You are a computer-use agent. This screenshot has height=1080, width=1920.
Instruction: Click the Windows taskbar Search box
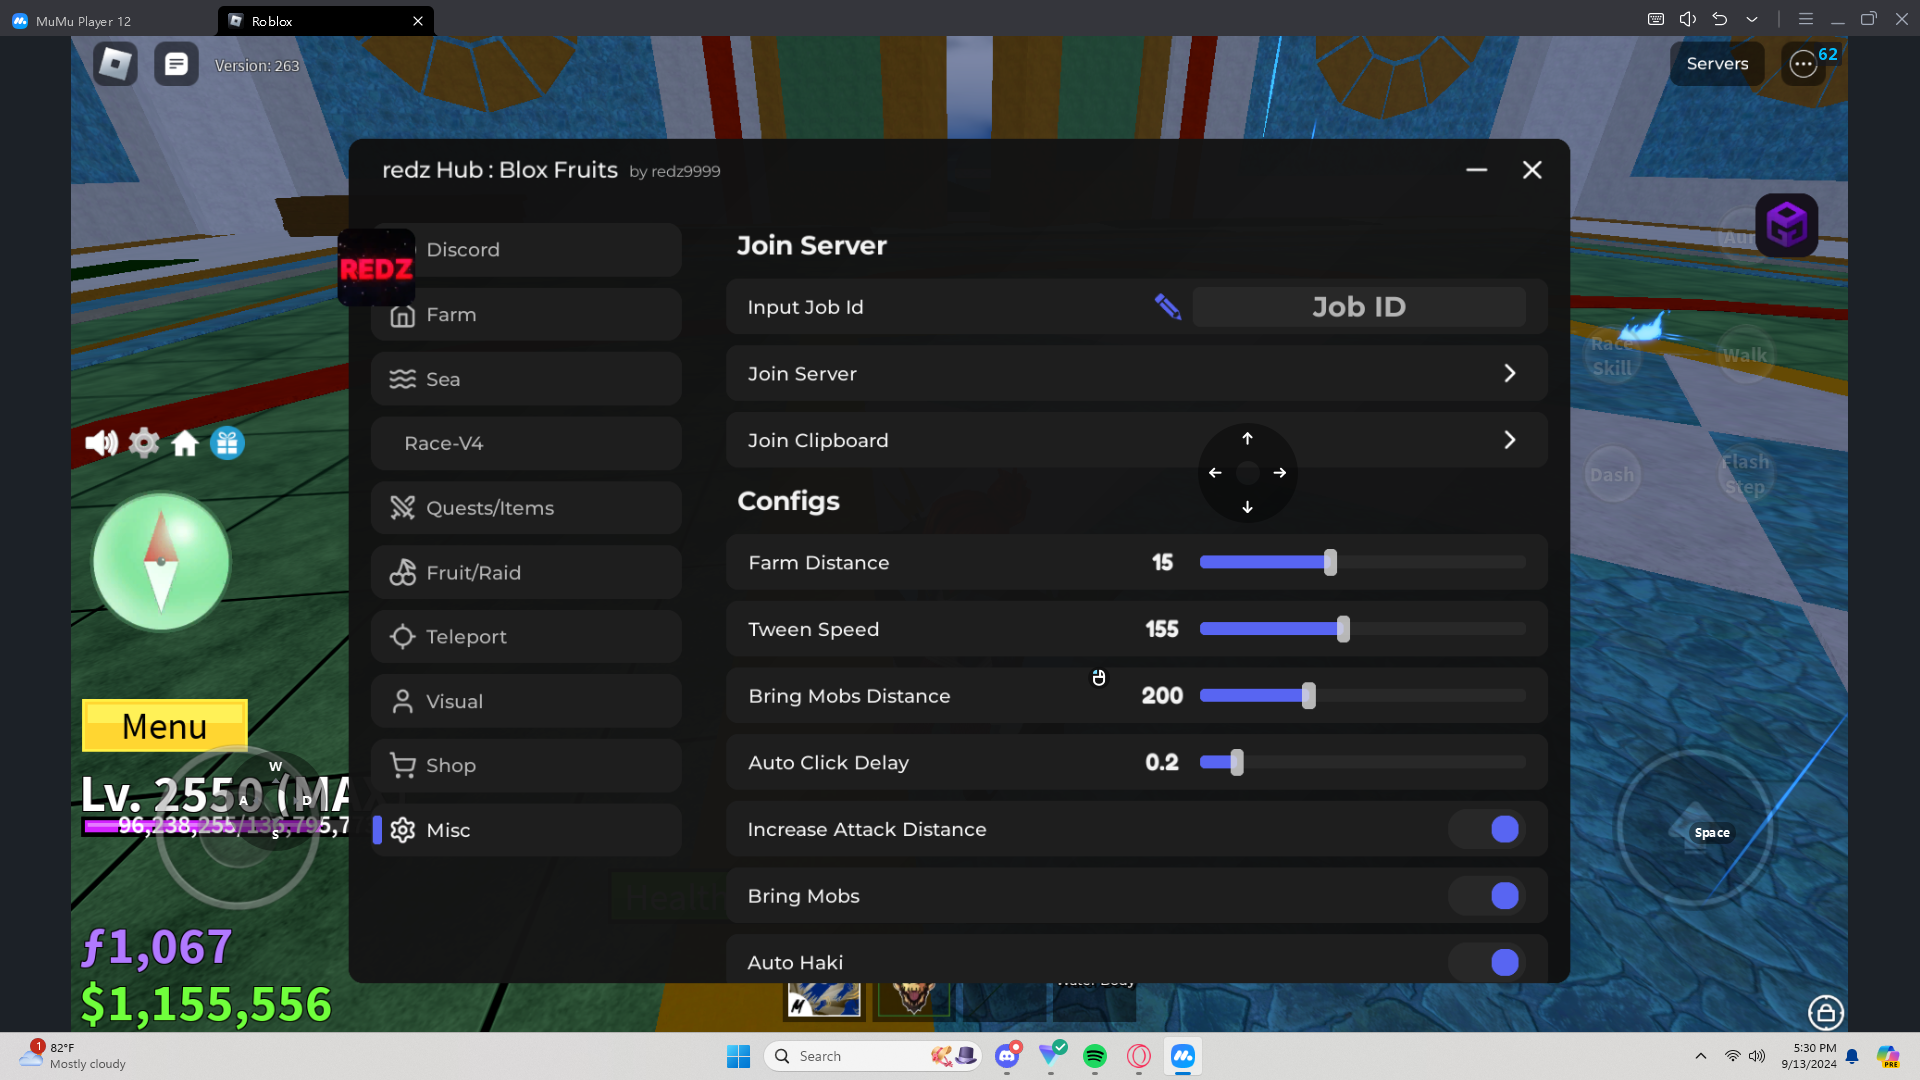(873, 1056)
